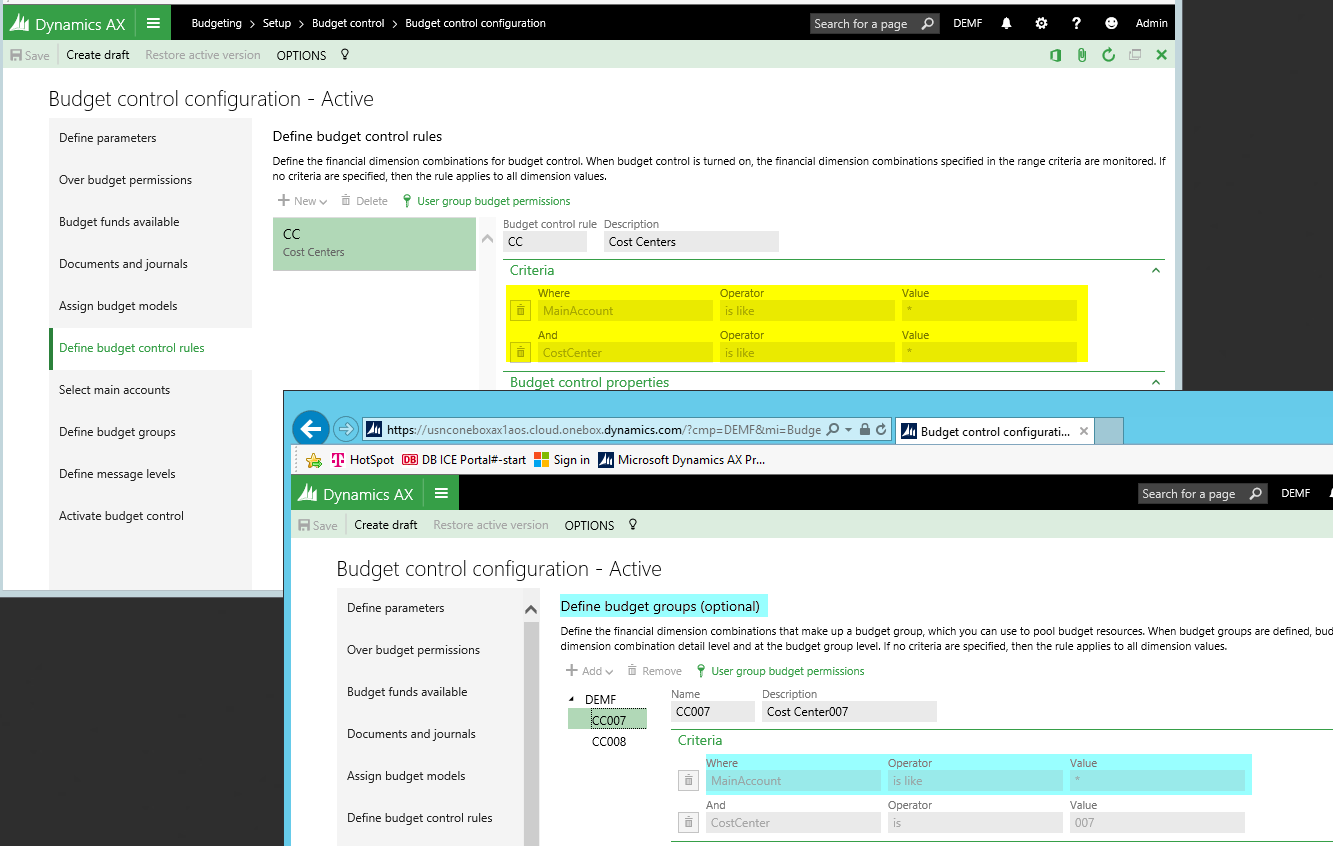Click the feedback smiley face icon

pos(1111,23)
